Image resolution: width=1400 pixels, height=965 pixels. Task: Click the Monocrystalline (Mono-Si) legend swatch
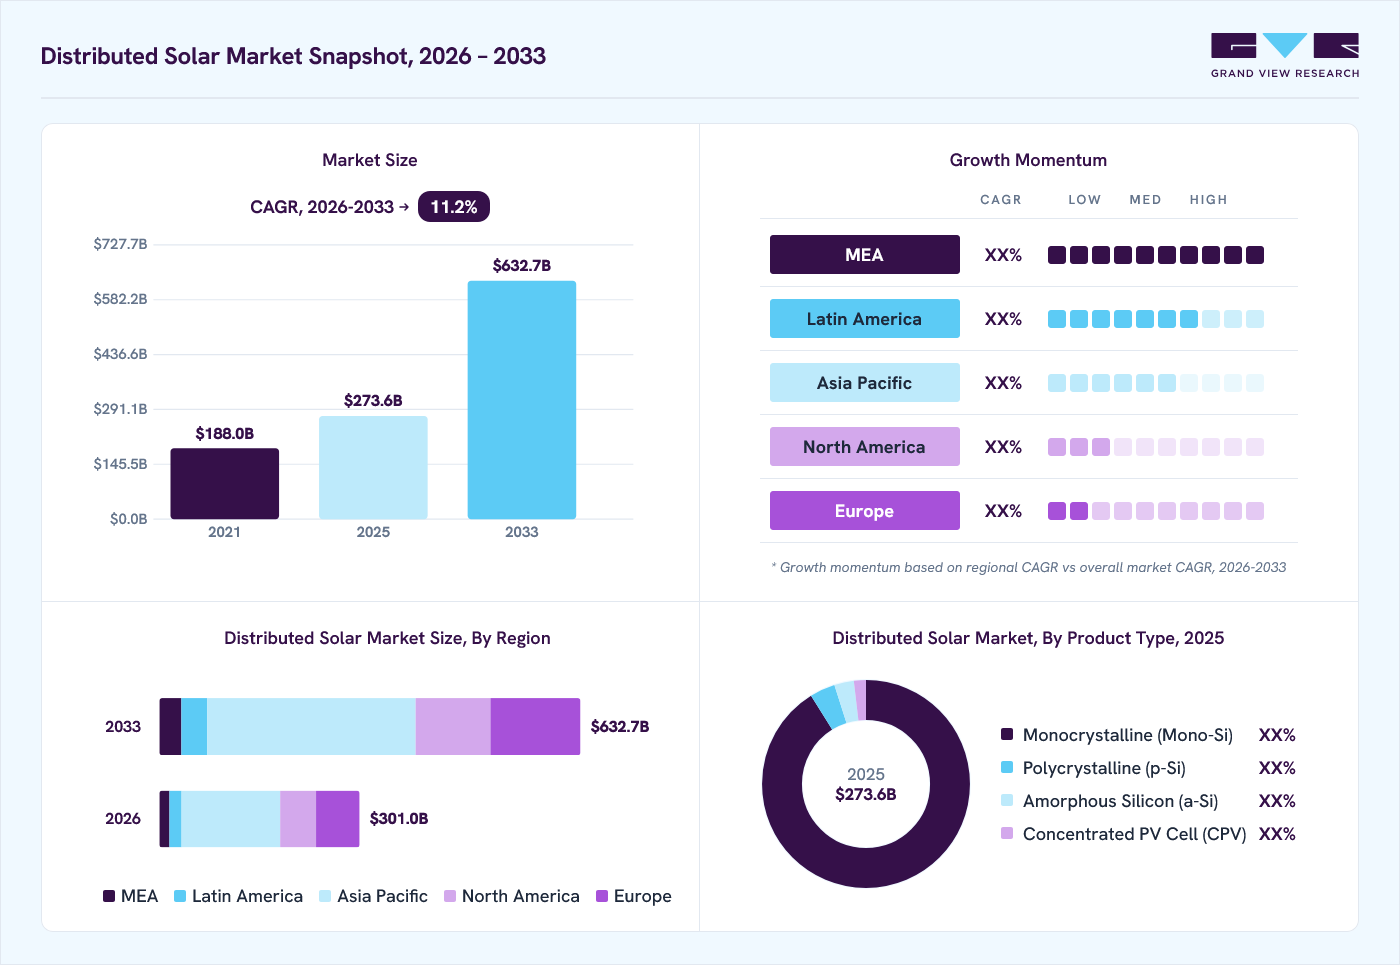click(1007, 734)
